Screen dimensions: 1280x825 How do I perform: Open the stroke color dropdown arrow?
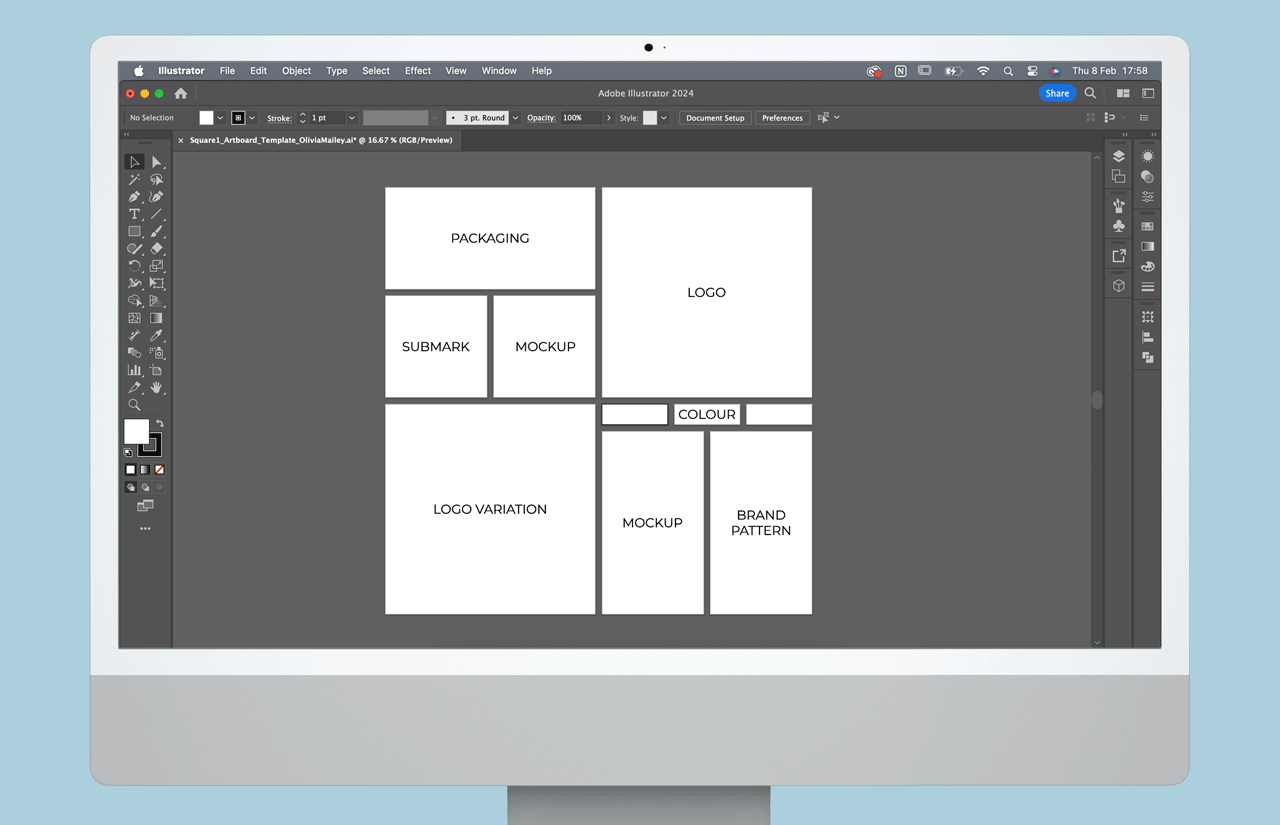pos(252,118)
